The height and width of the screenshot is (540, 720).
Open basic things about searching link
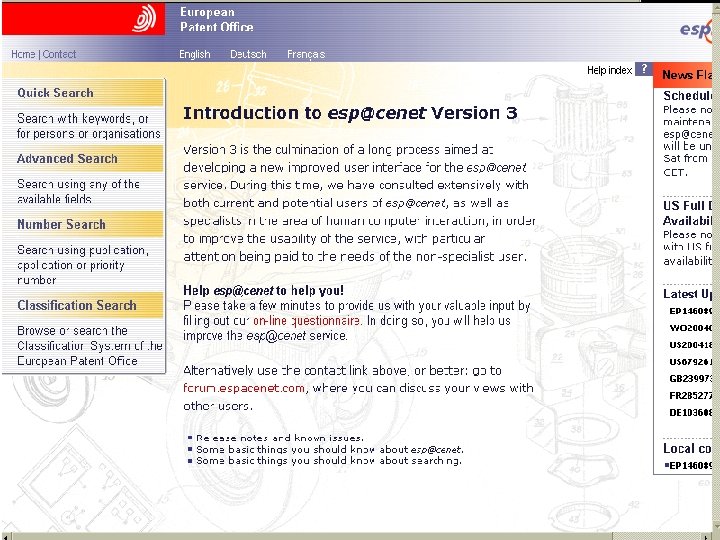pyautogui.click(x=329, y=461)
